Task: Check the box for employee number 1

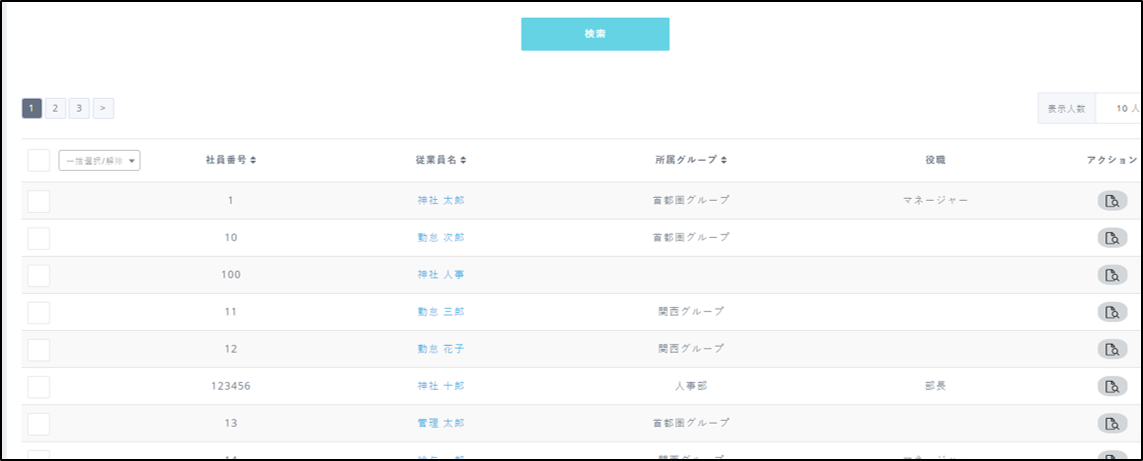Action: tap(38, 201)
